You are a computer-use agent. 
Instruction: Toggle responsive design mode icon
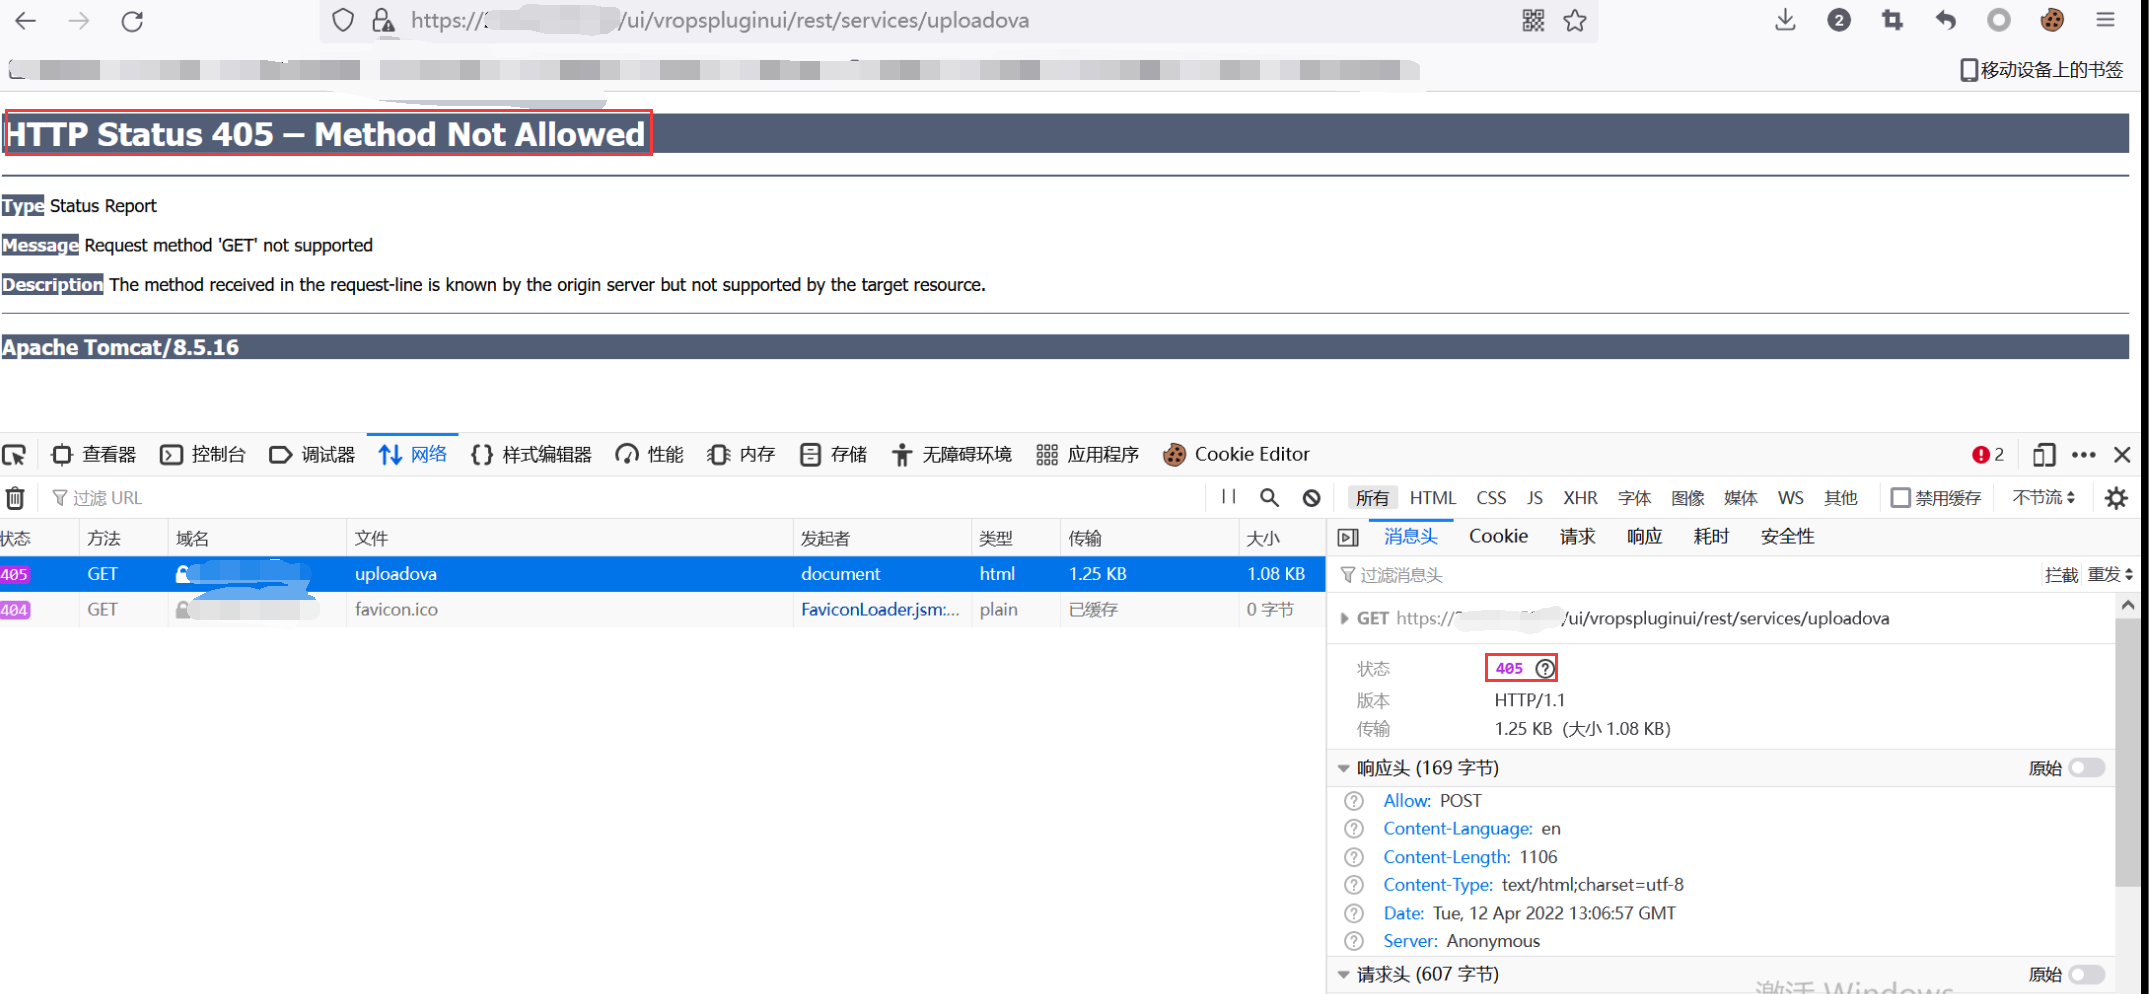(x=2044, y=455)
